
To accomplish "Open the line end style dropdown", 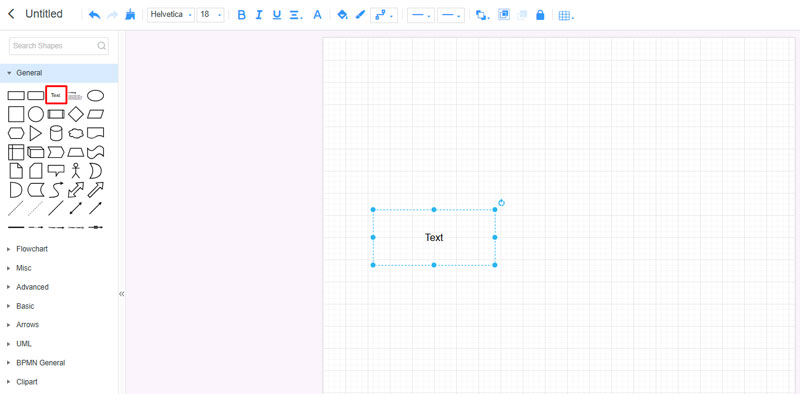I will click(x=451, y=15).
